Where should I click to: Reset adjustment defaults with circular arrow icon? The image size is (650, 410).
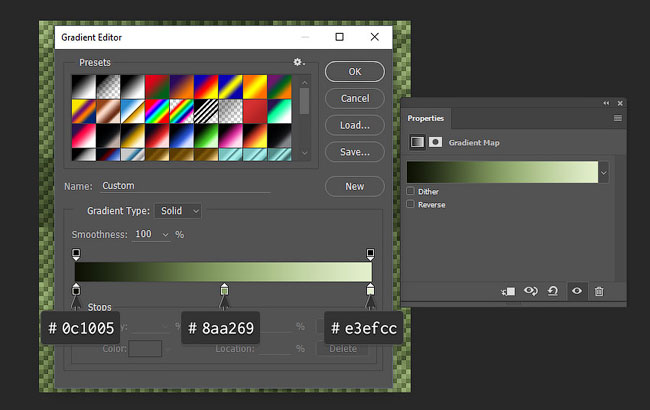pyautogui.click(x=553, y=291)
